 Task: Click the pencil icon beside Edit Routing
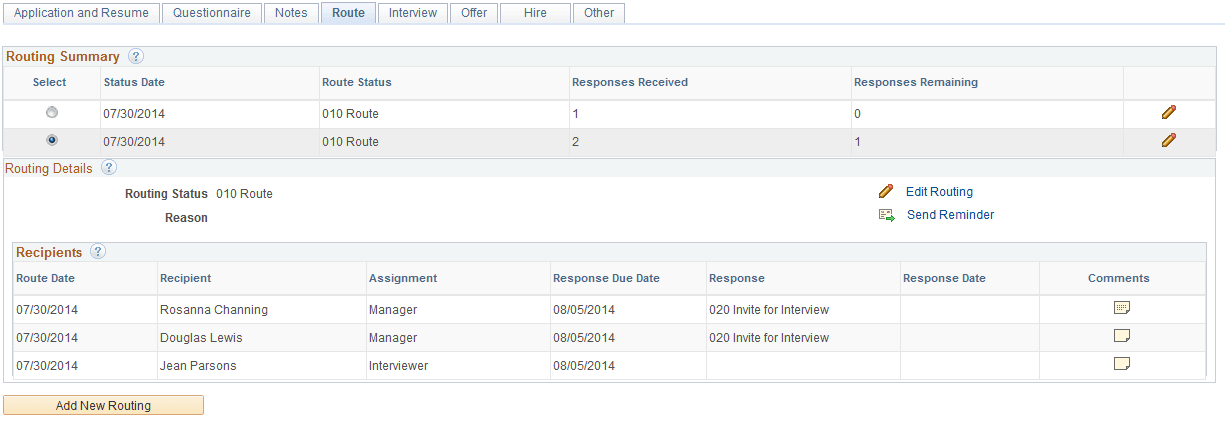pos(885,191)
